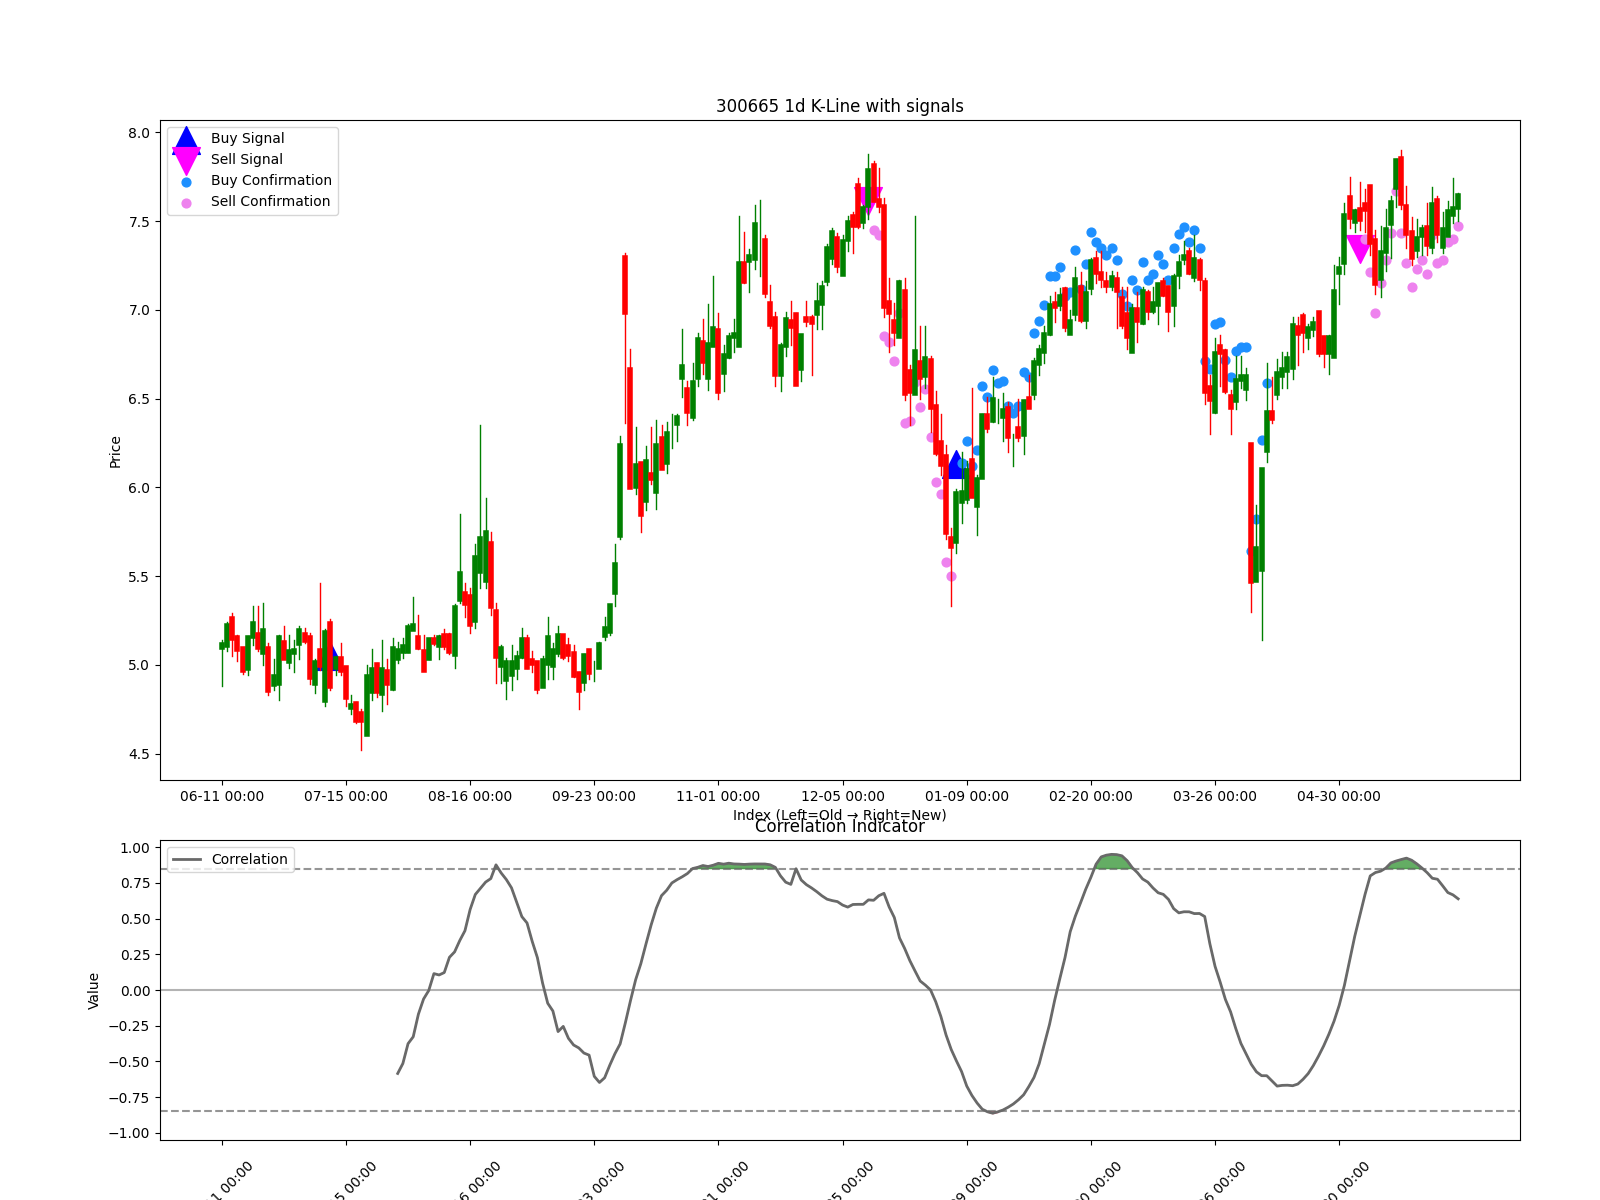Click the 'Correlation' legend label in lower chart
This screenshot has height=1200, width=1600.
tap(250, 860)
